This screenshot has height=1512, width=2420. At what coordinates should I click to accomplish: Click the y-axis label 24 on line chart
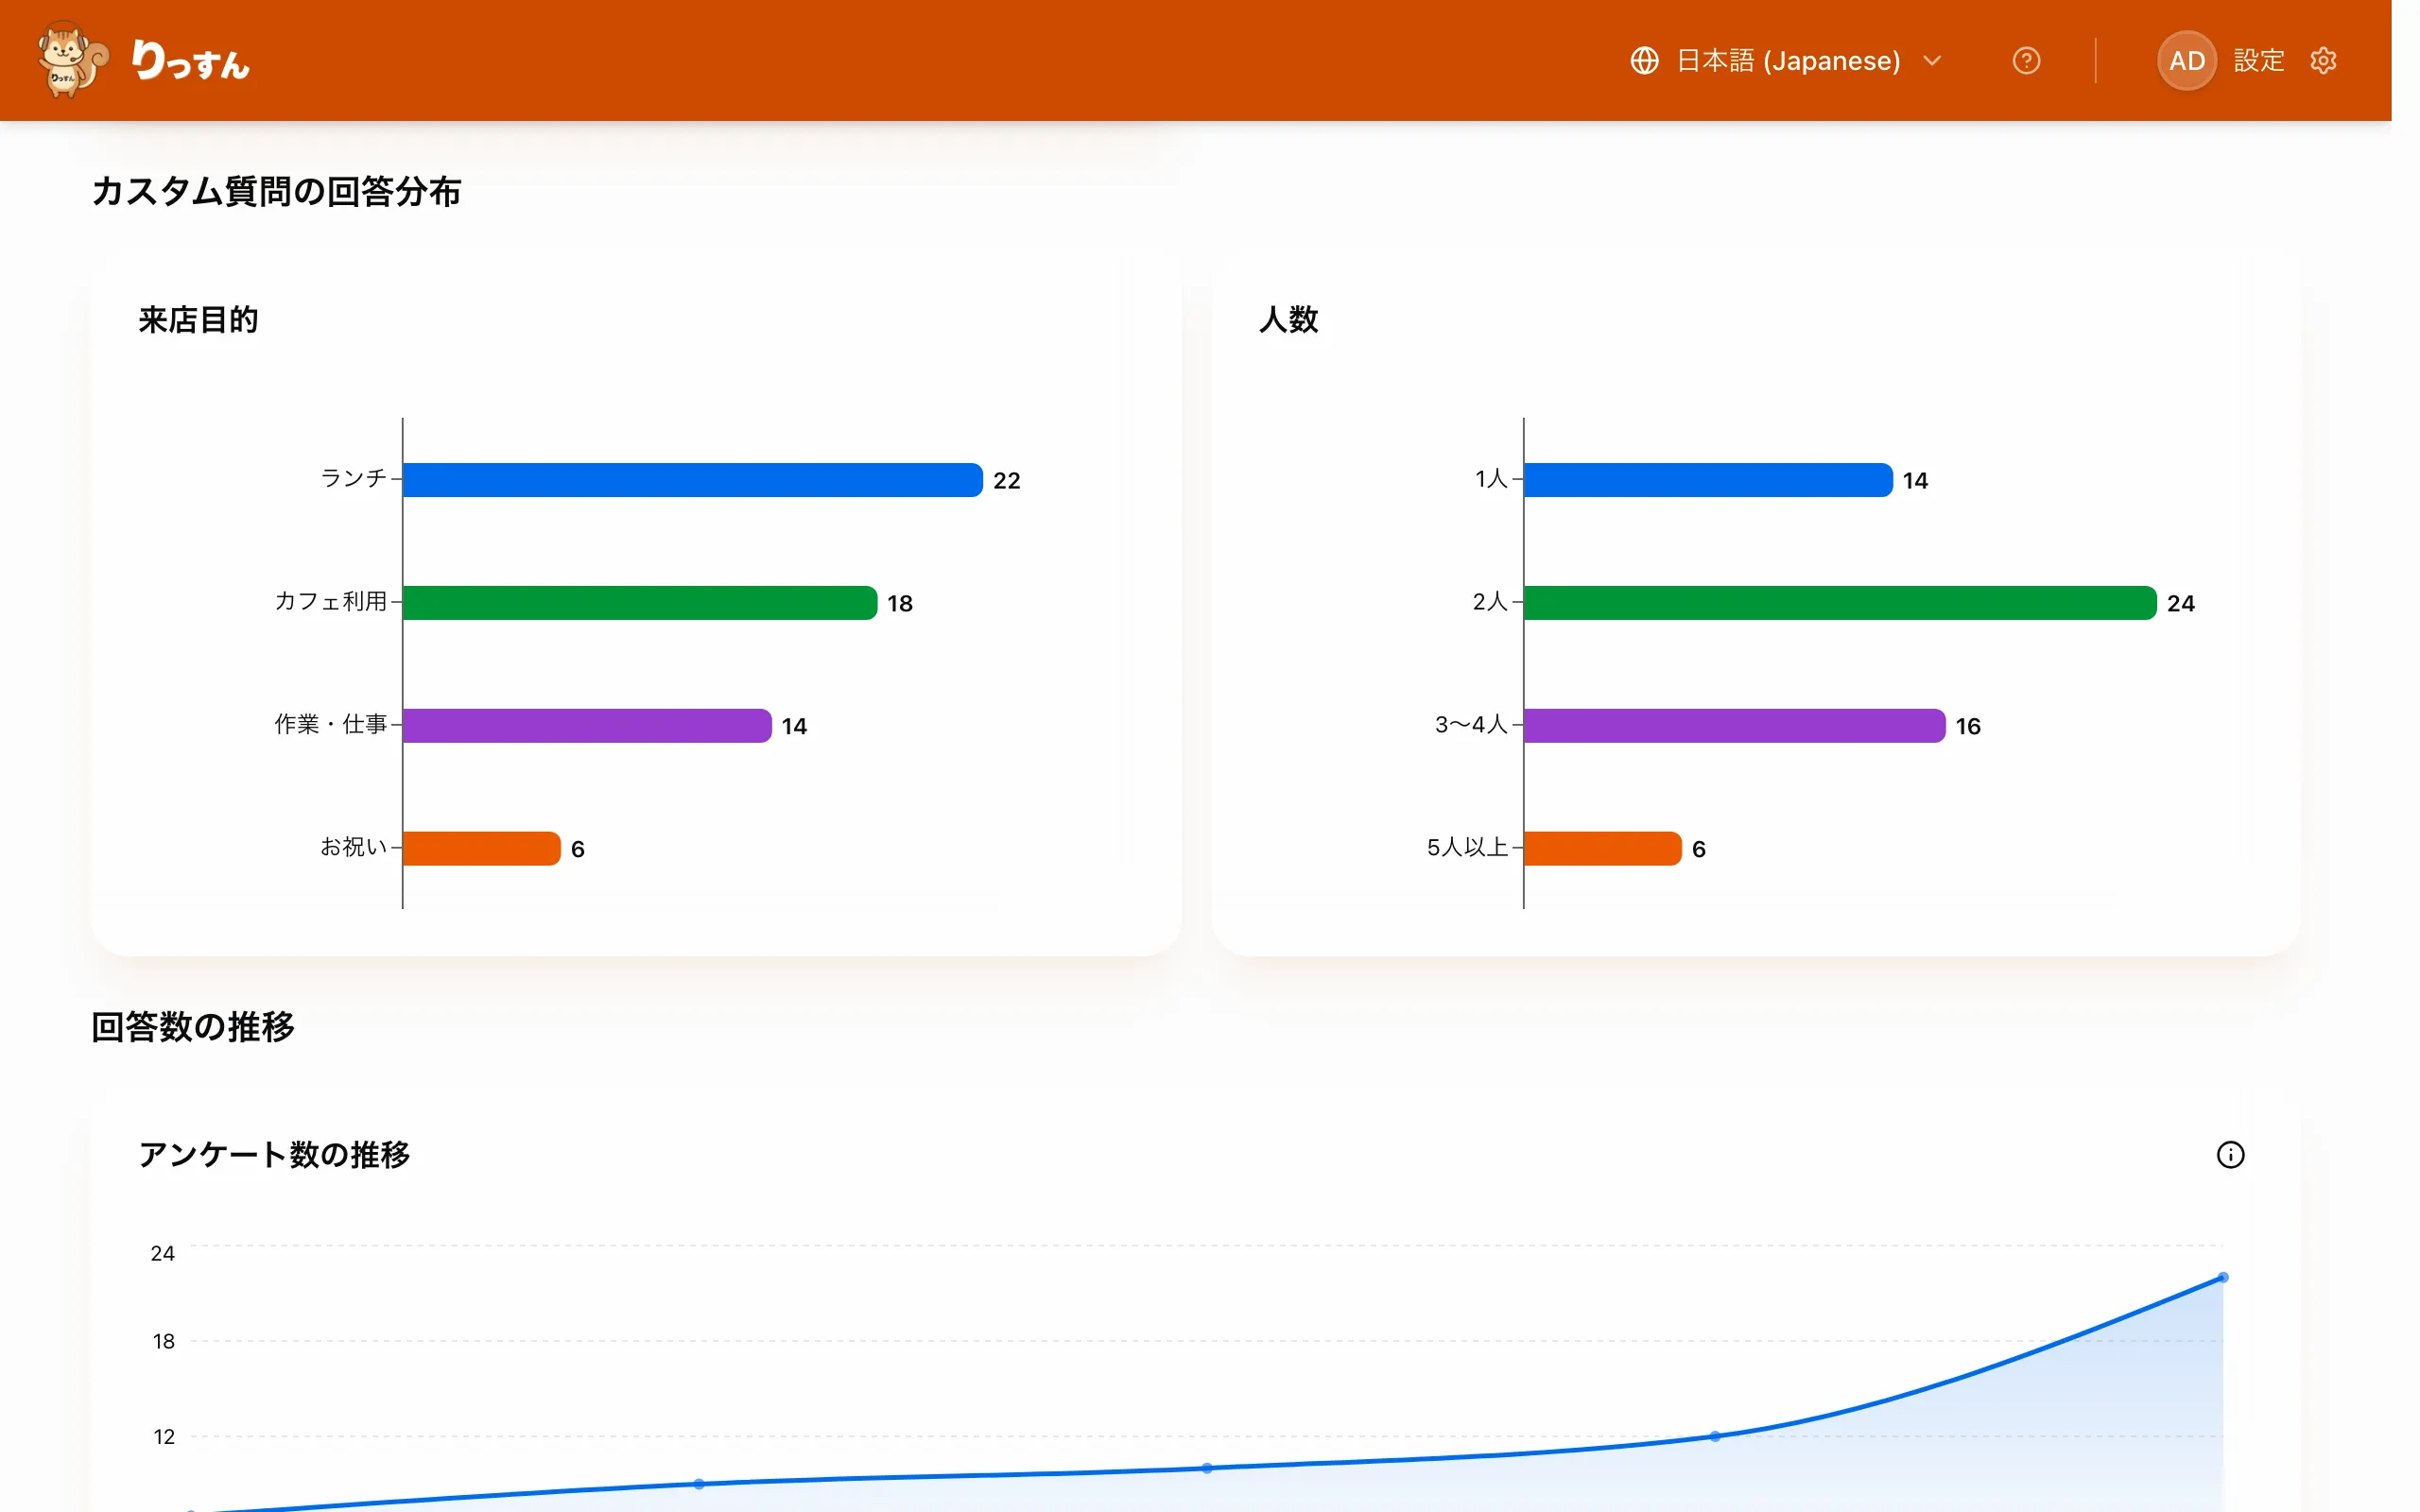coord(163,1254)
